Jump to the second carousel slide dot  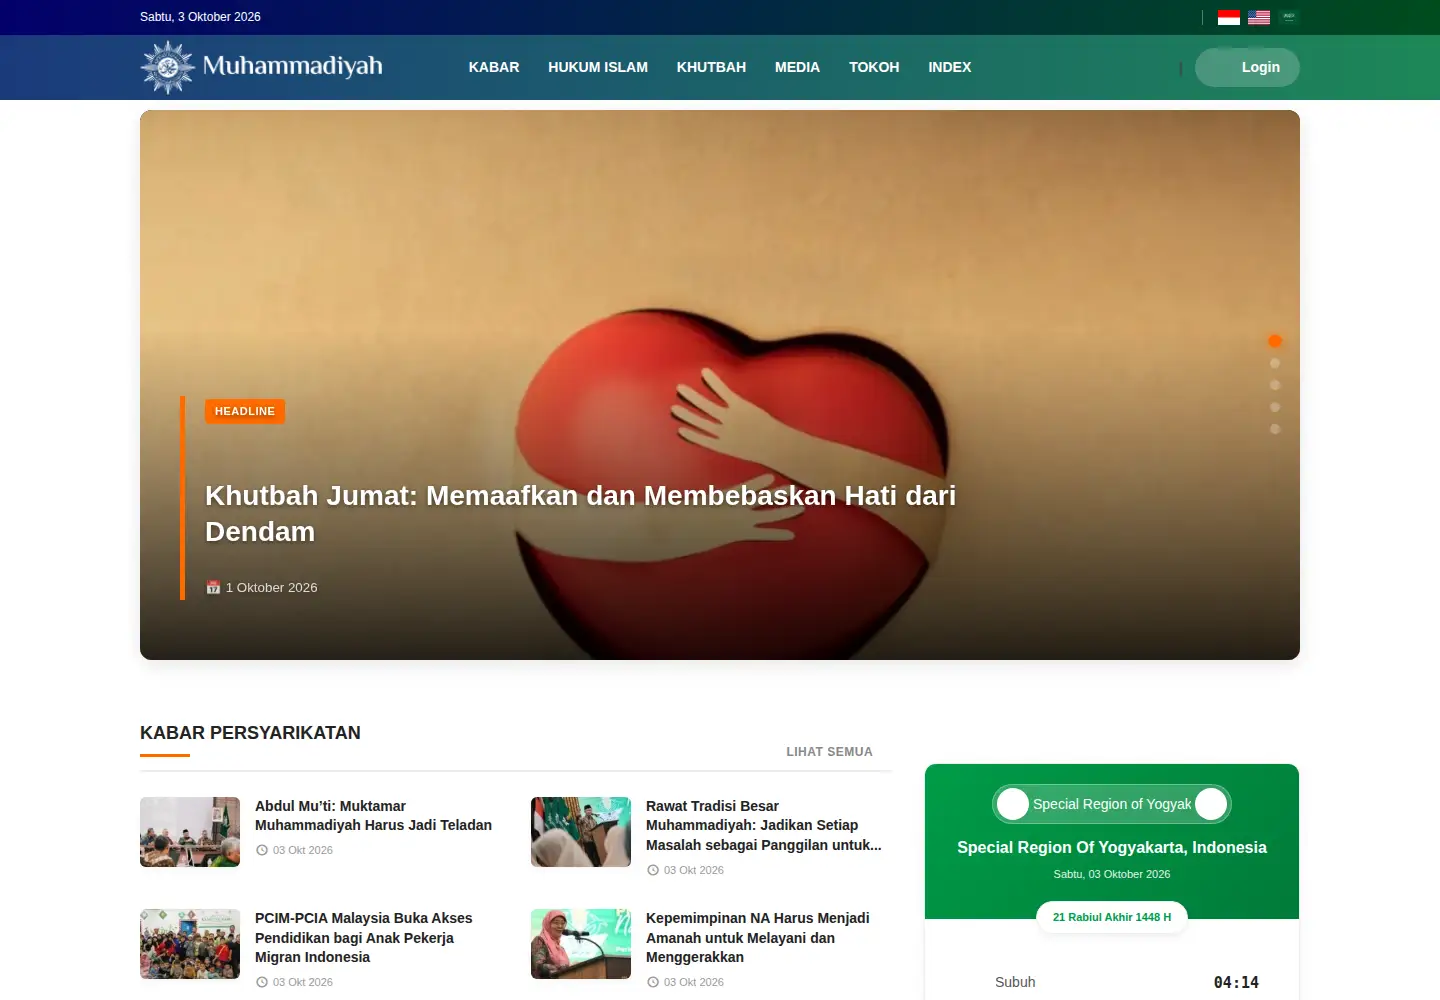click(1275, 363)
